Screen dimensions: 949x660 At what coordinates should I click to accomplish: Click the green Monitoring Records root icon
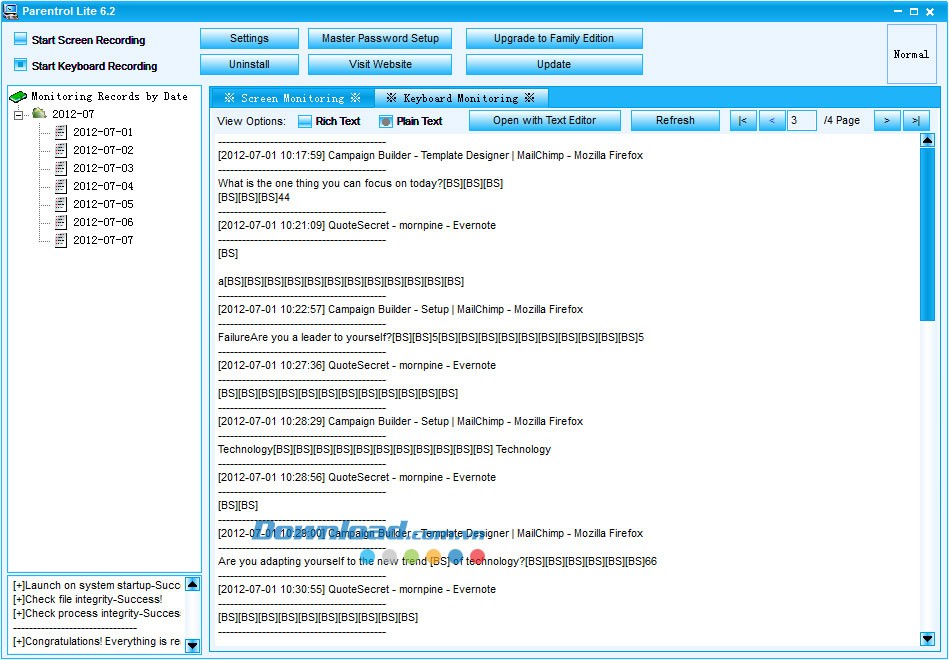pyautogui.click(x=18, y=97)
